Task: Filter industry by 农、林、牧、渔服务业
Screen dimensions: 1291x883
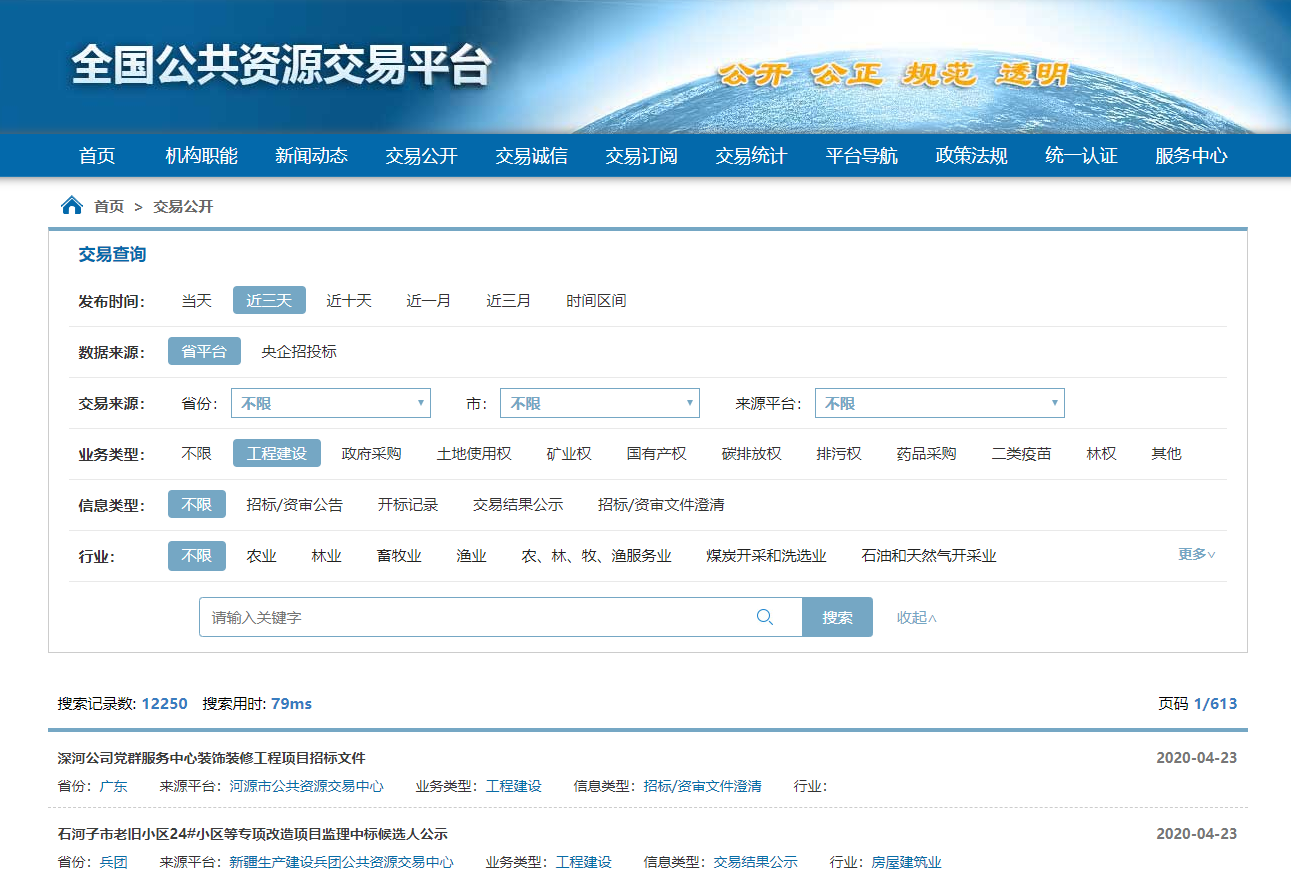Action: (x=597, y=556)
